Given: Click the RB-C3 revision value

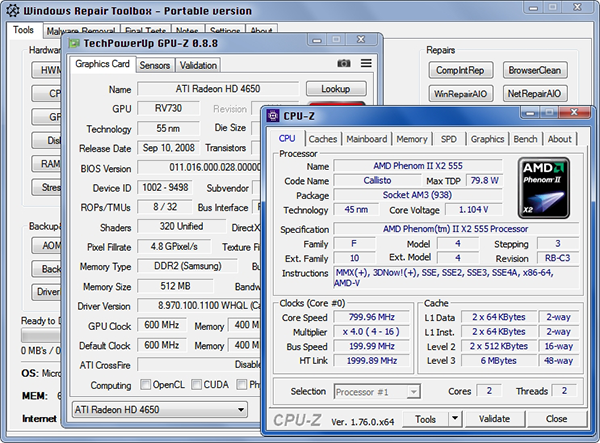Looking at the screenshot, I should (x=558, y=258).
